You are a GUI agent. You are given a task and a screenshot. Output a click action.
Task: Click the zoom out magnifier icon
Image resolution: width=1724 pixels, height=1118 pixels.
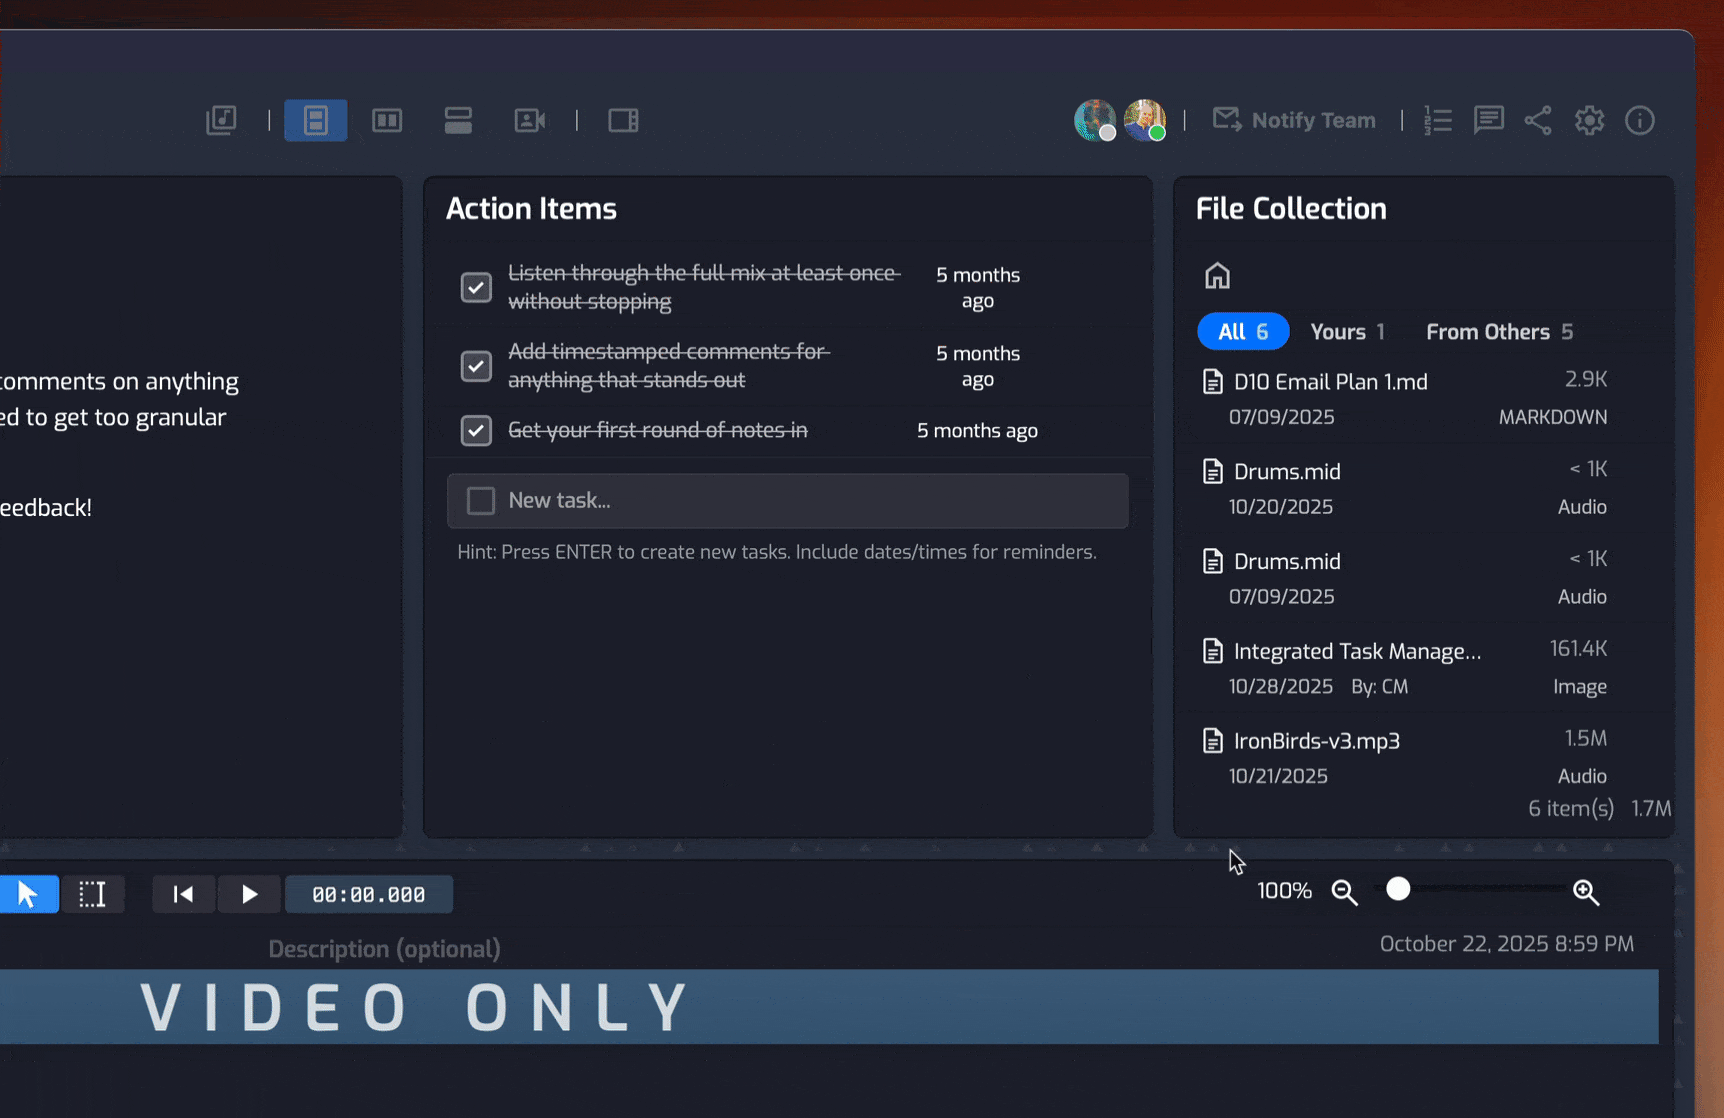(1344, 892)
